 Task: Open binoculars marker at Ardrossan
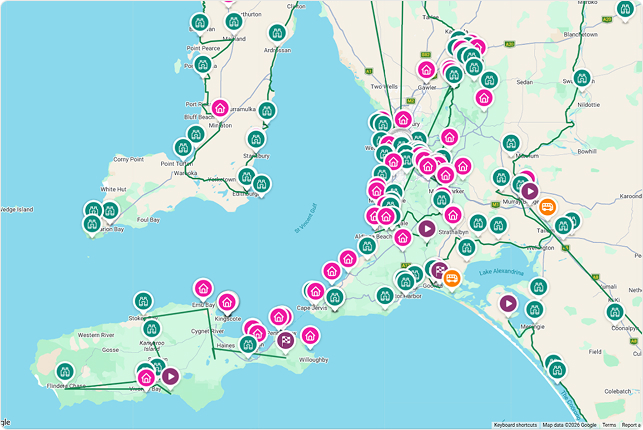277,32
